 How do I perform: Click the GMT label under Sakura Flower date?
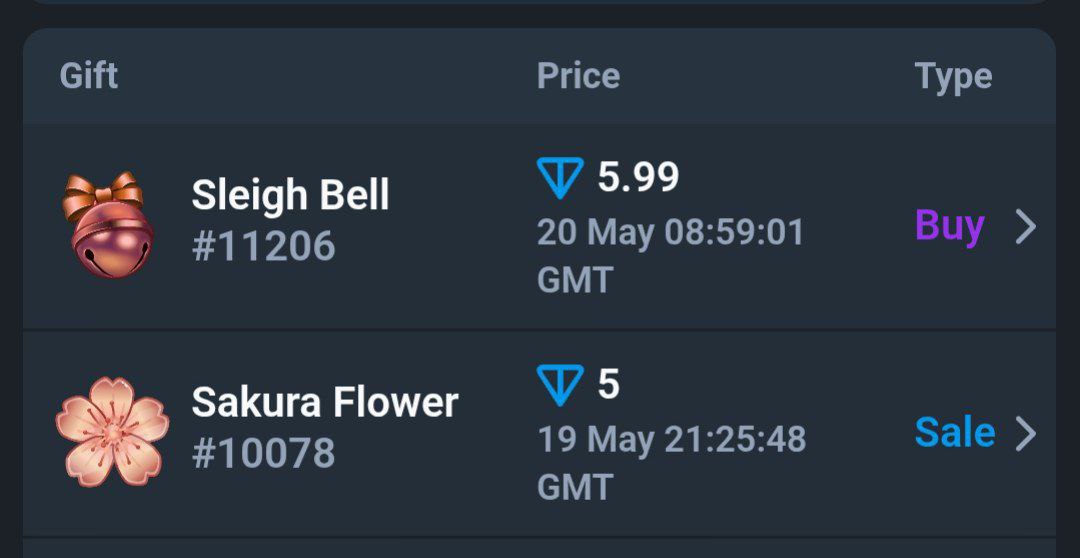click(575, 488)
